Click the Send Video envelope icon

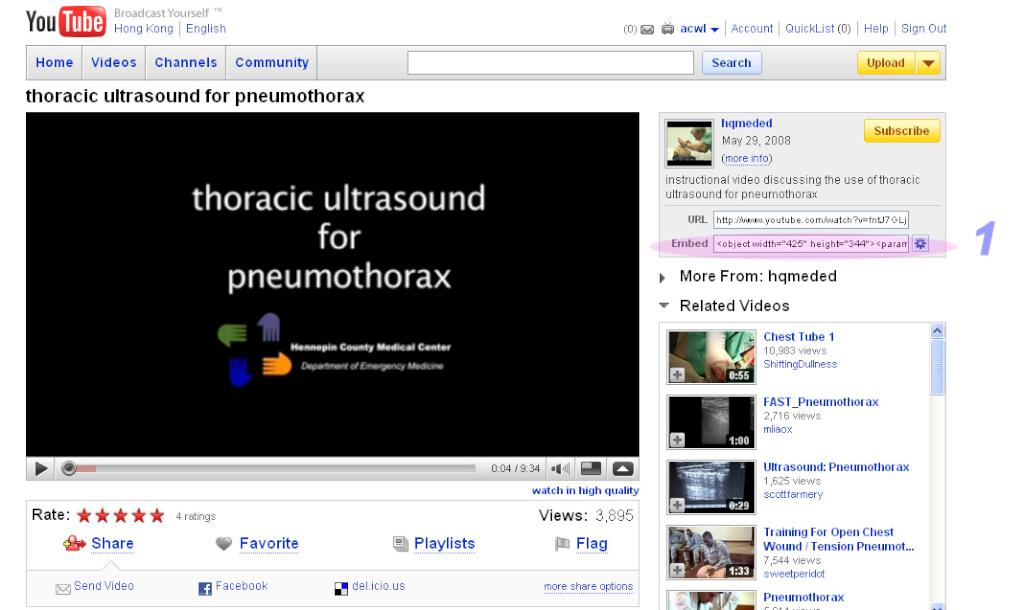[63, 589]
